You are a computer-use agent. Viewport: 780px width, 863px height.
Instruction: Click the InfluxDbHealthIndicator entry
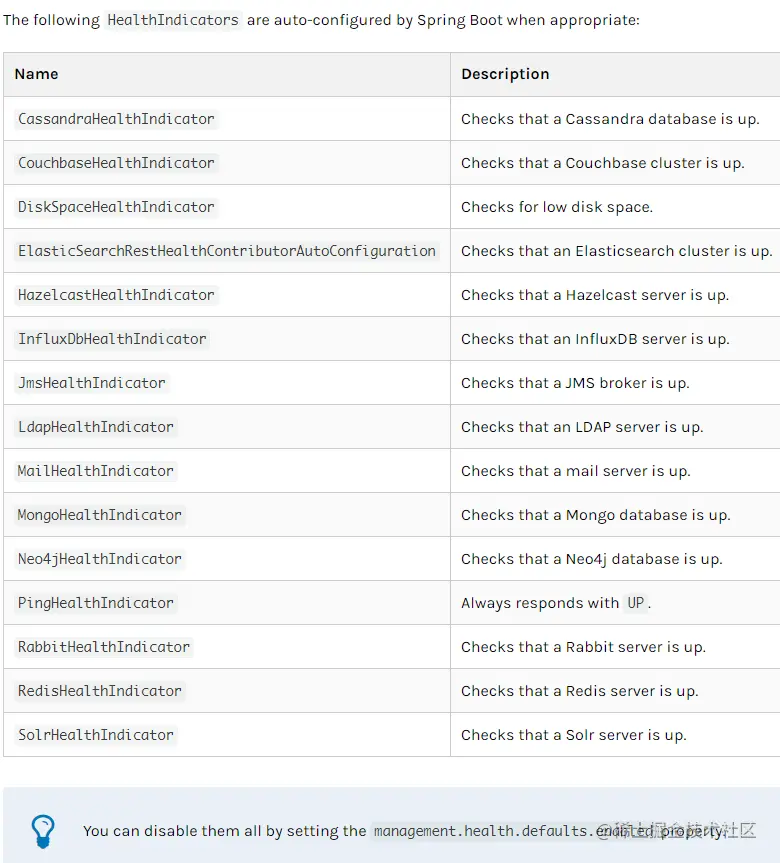(112, 339)
